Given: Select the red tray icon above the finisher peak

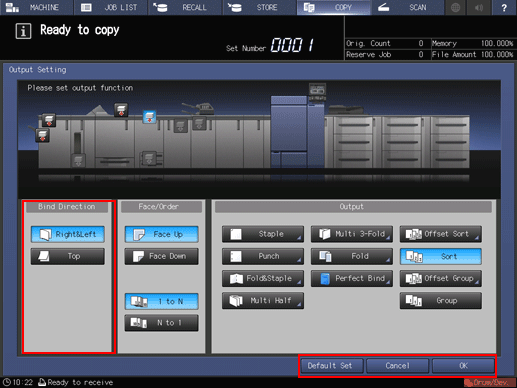Looking at the screenshot, I should tap(121, 110).
